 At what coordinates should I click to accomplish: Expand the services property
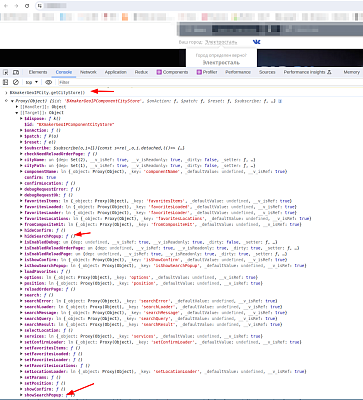pyautogui.click(x=22, y=336)
